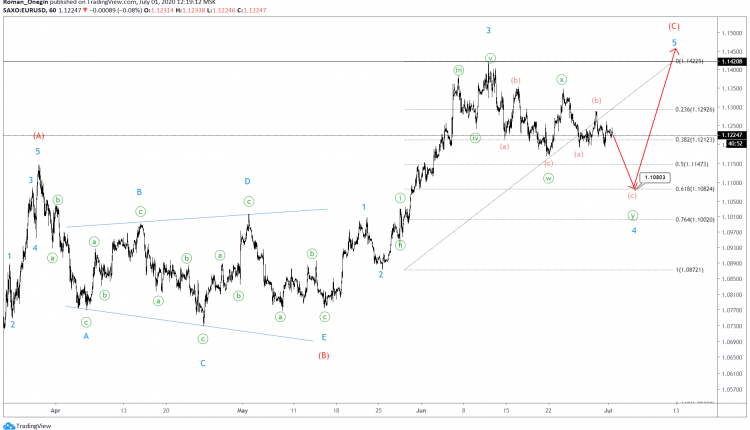Select the green circled y wave label
The image size is (750, 430).
[633, 215]
